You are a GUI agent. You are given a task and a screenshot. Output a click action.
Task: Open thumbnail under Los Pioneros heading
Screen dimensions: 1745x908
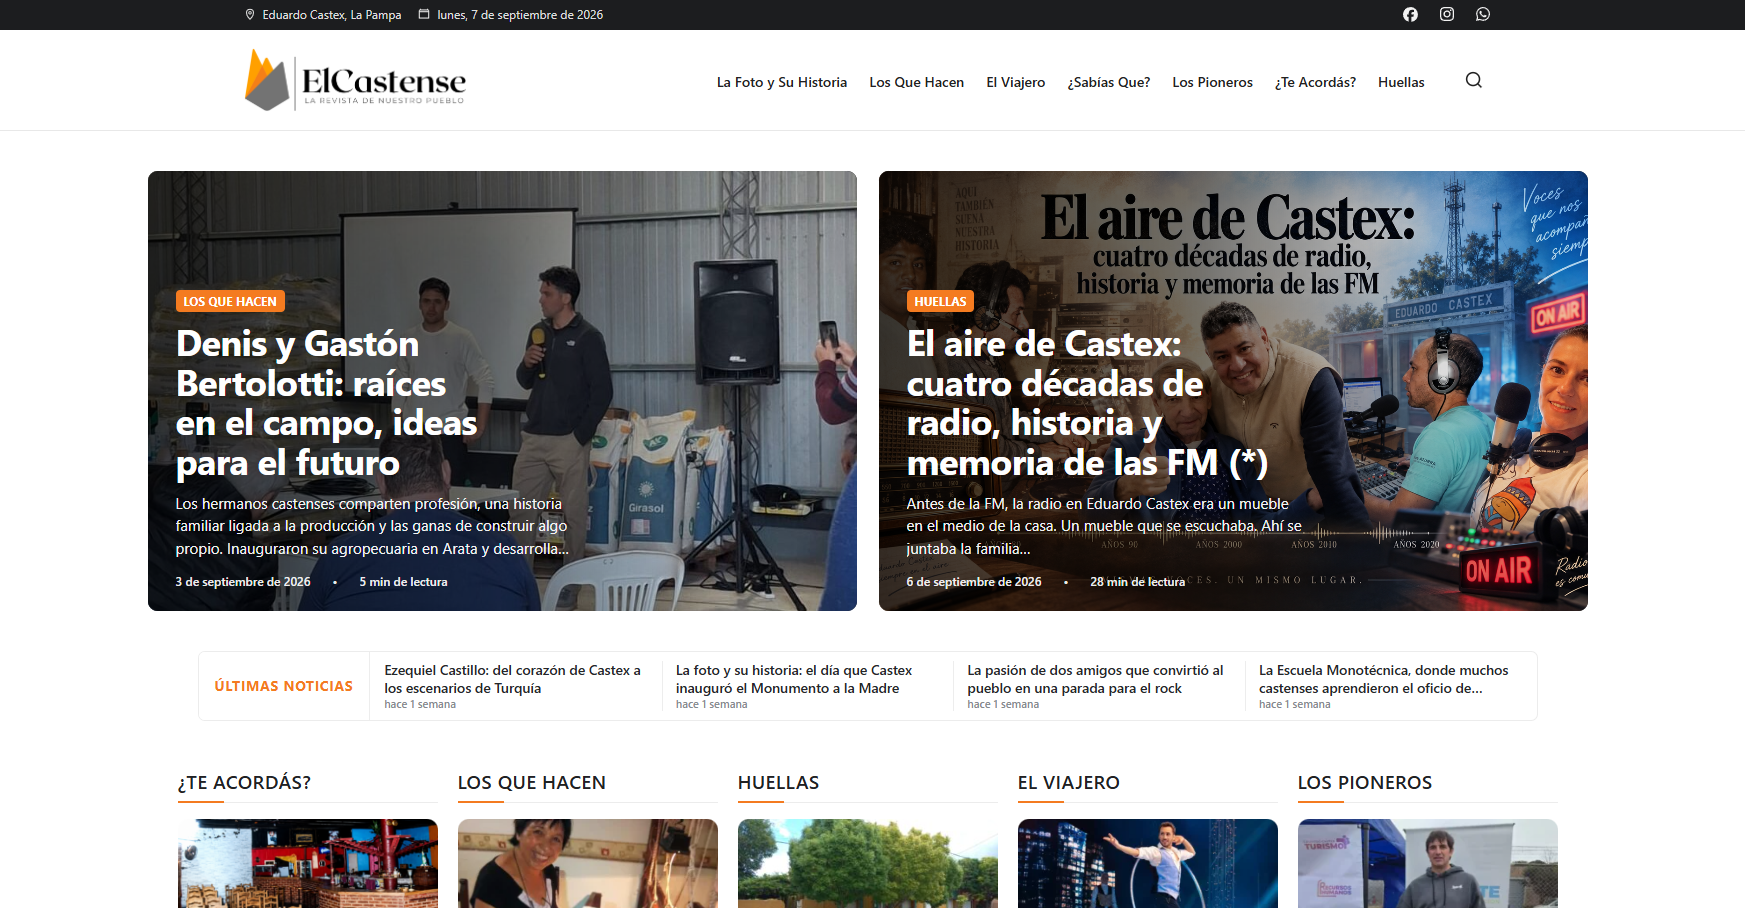[1428, 864]
